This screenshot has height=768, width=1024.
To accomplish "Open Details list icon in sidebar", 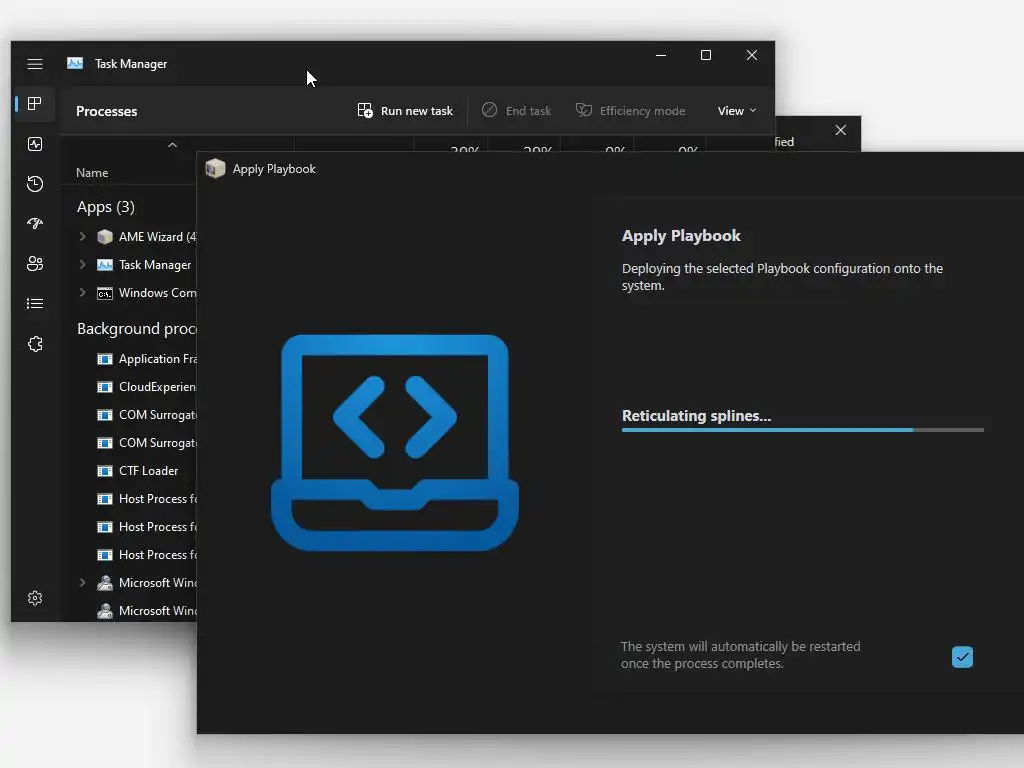I will pos(35,304).
